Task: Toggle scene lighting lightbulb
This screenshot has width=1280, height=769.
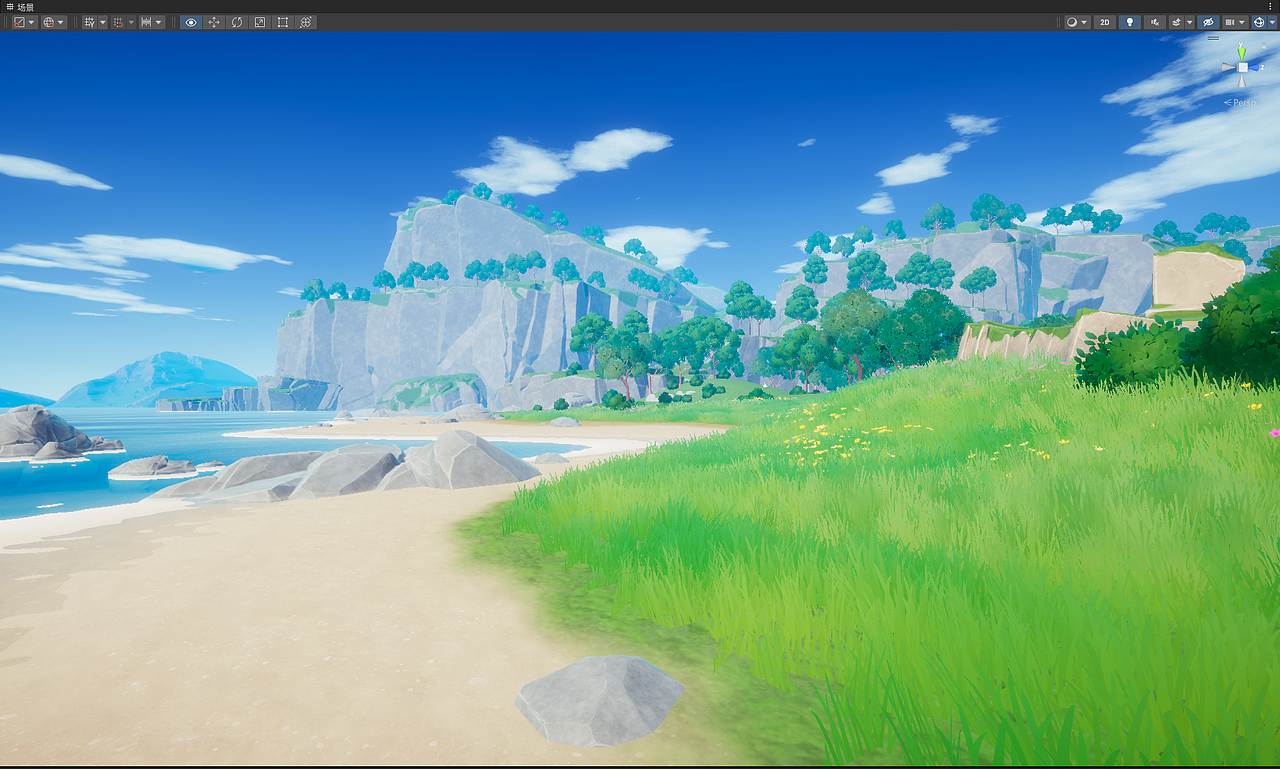Action: coord(1130,22)
